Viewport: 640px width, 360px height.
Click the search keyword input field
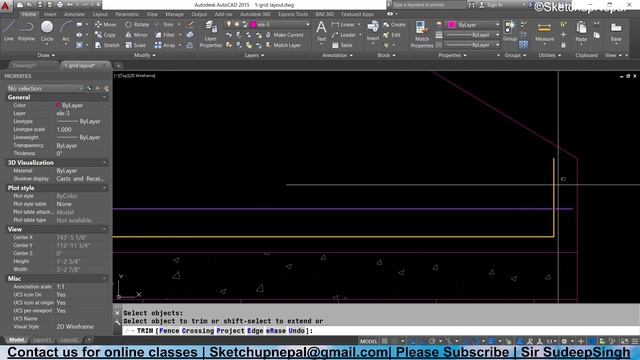point(429,5)
